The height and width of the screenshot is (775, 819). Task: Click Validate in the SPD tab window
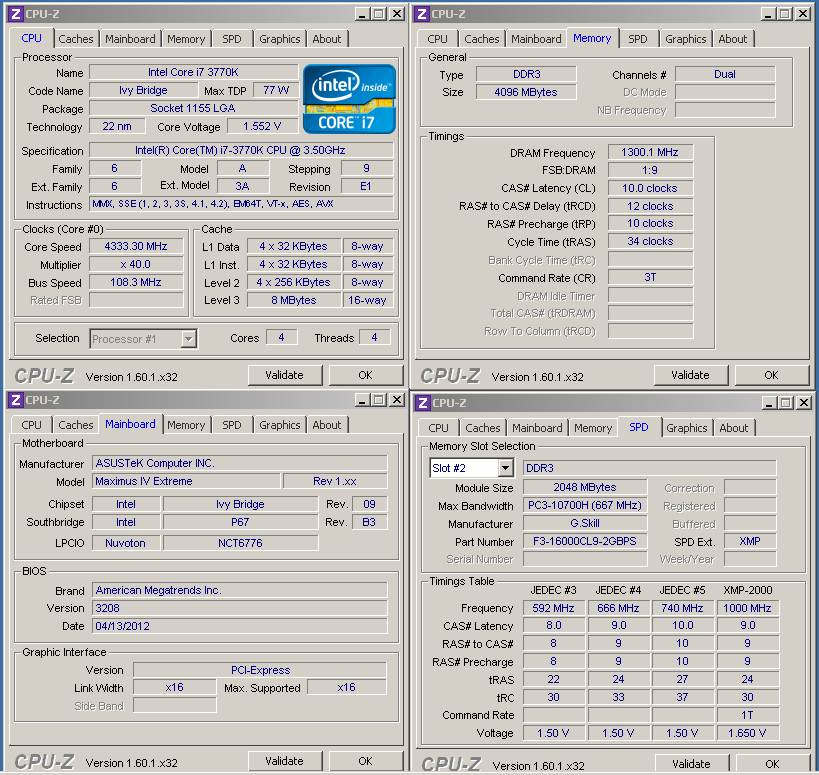(692, 764)
